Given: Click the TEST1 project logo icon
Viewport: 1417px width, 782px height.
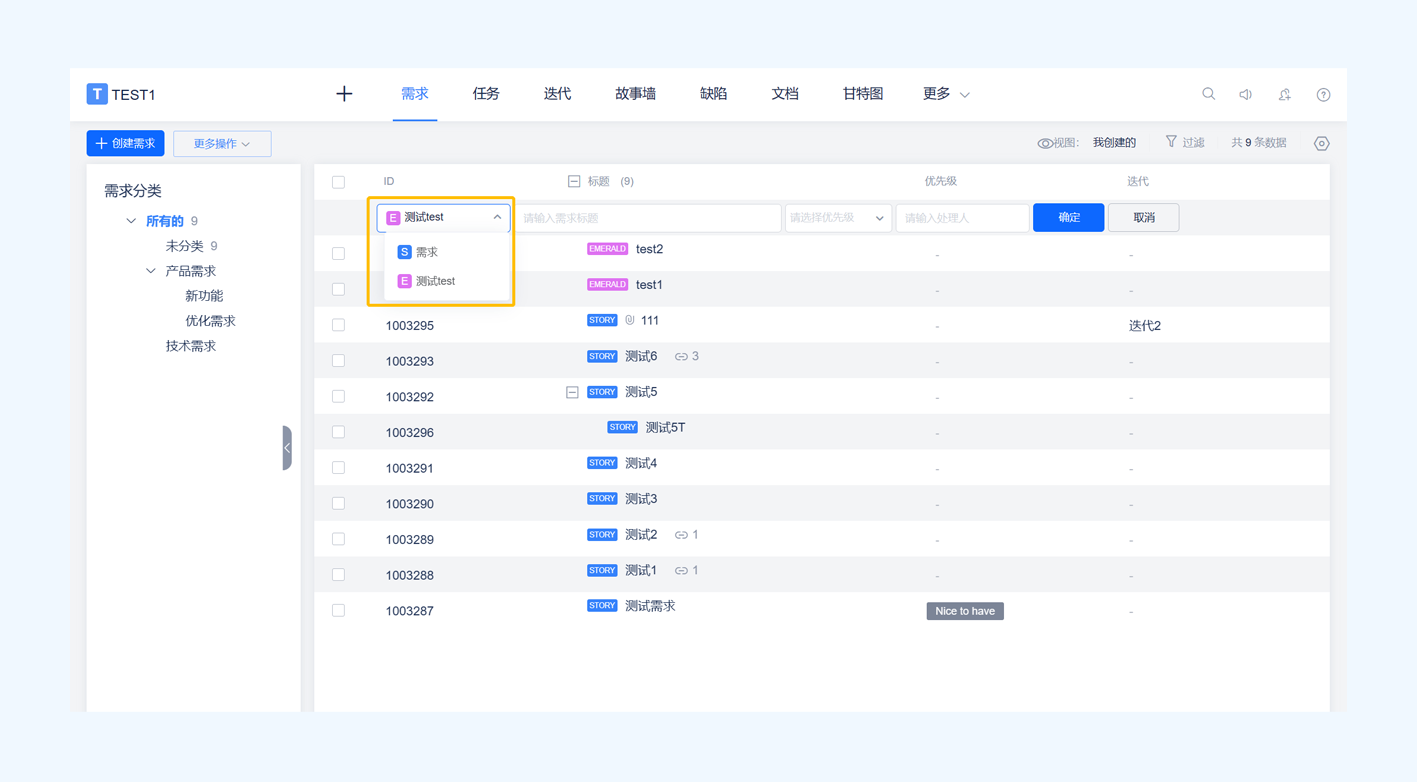Looking at the screenshot, I should (x=97, y=94).
